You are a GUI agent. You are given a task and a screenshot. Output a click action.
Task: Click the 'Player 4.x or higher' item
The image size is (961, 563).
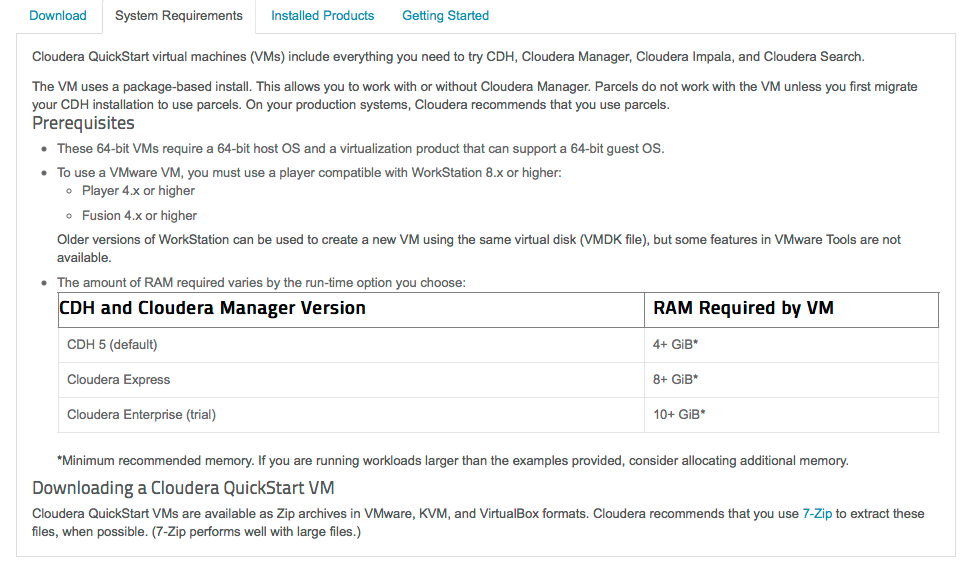139,191
